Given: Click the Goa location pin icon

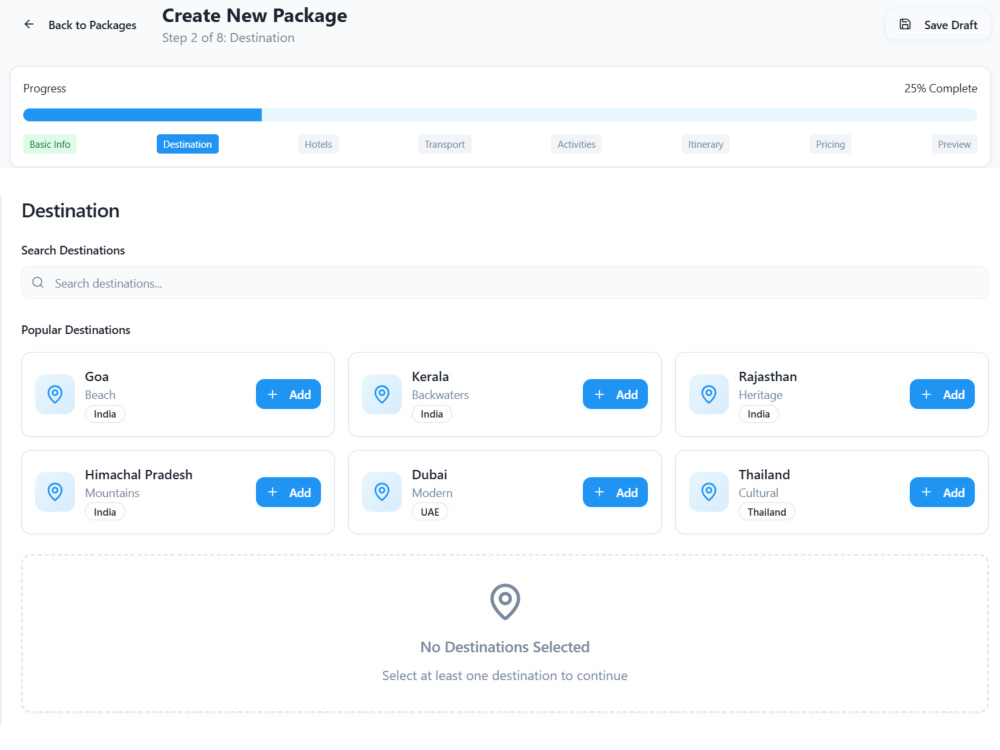Looking at the screenshot, I should 55,394.
